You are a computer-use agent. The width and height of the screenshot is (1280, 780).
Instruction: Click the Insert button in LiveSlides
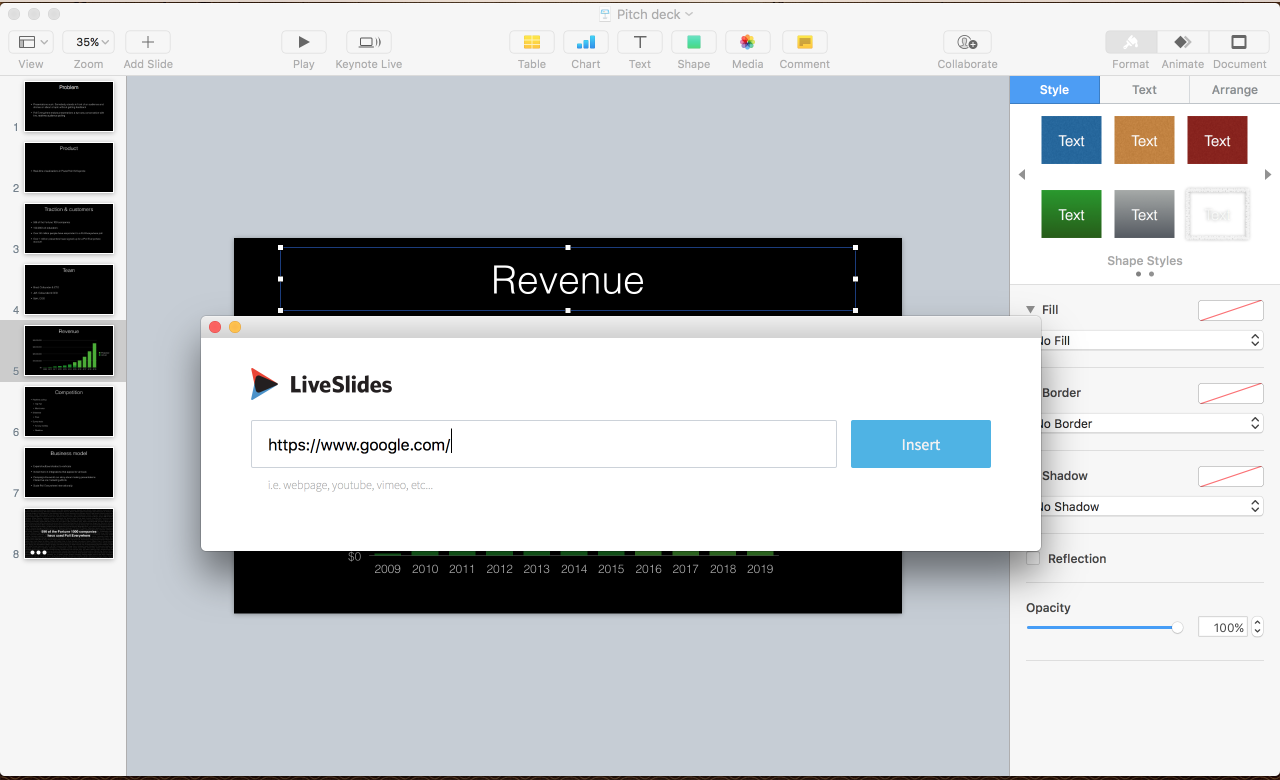coord(920,444)
